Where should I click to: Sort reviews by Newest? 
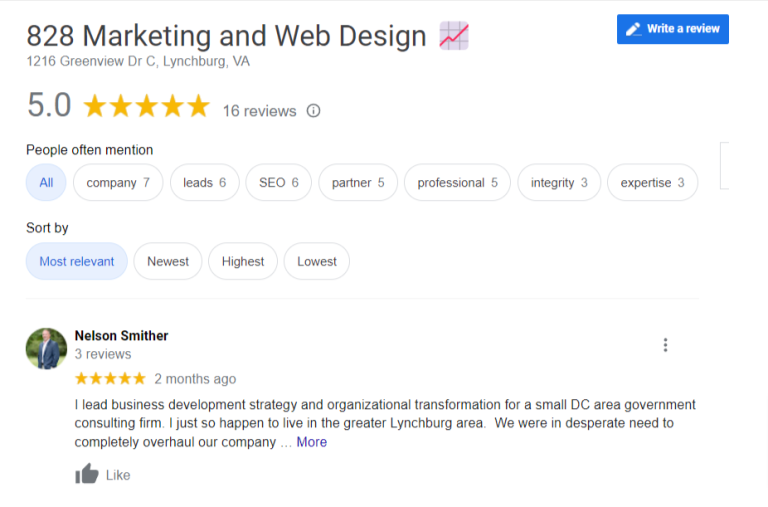(168, 262)
